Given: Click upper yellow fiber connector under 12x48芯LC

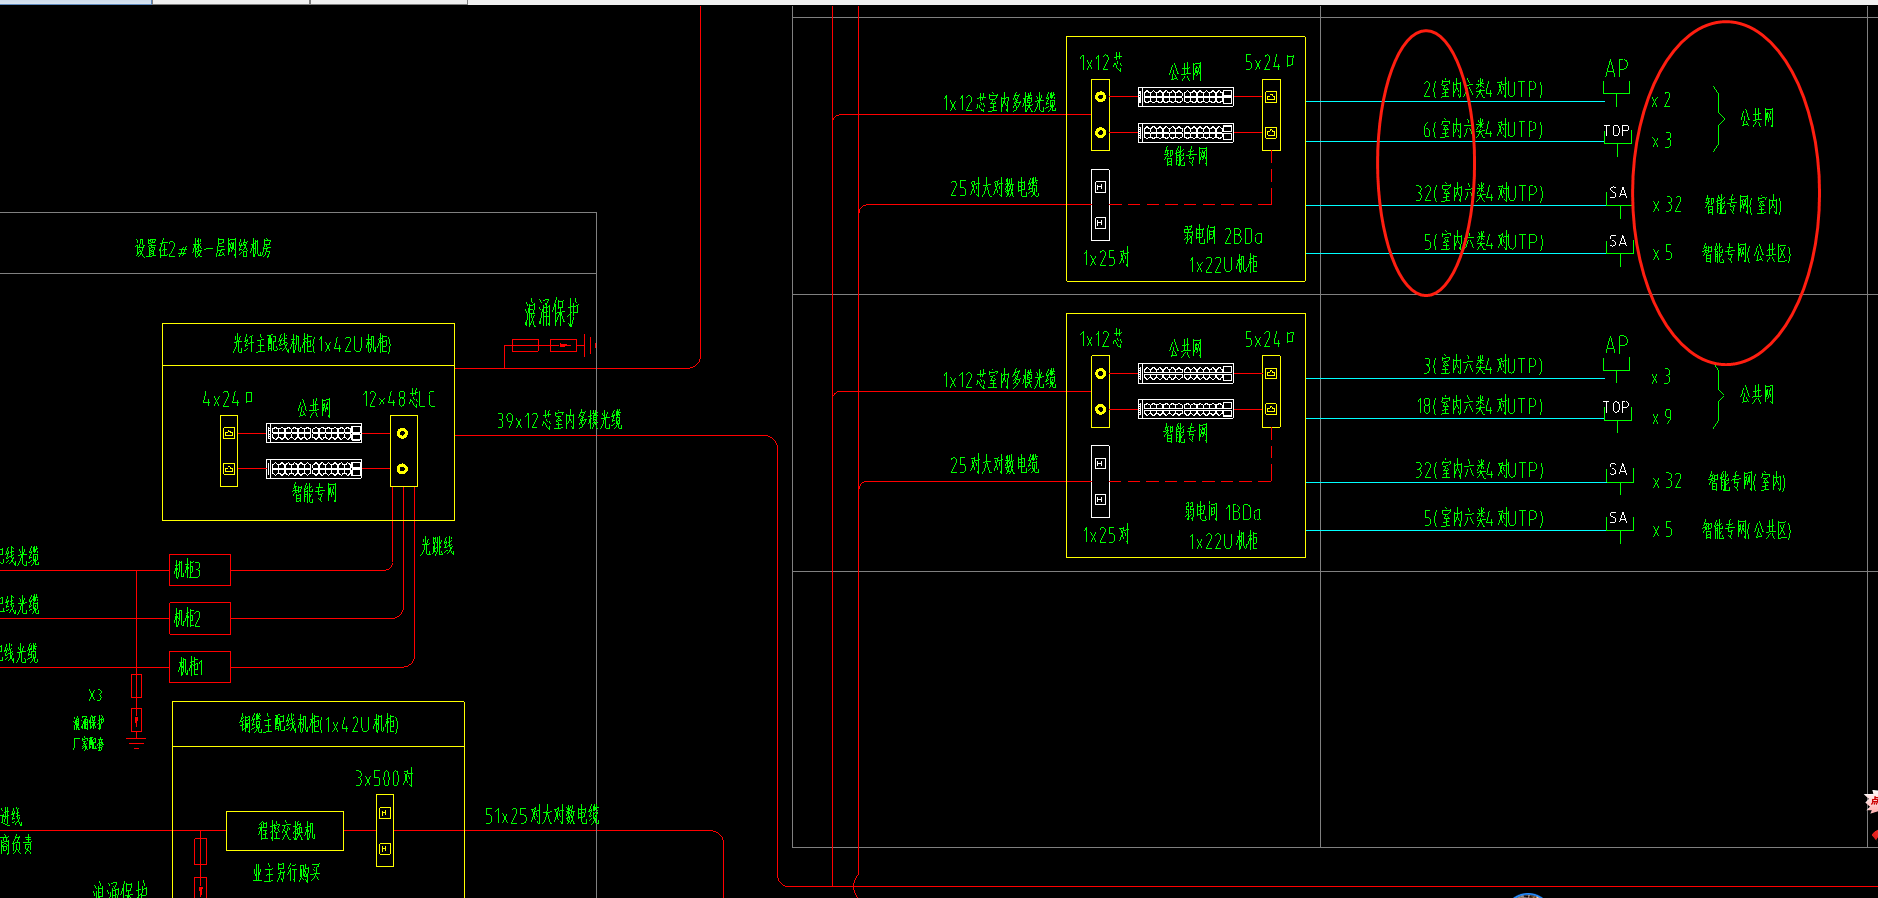Looking at the screenshot, I should (402, 433).
